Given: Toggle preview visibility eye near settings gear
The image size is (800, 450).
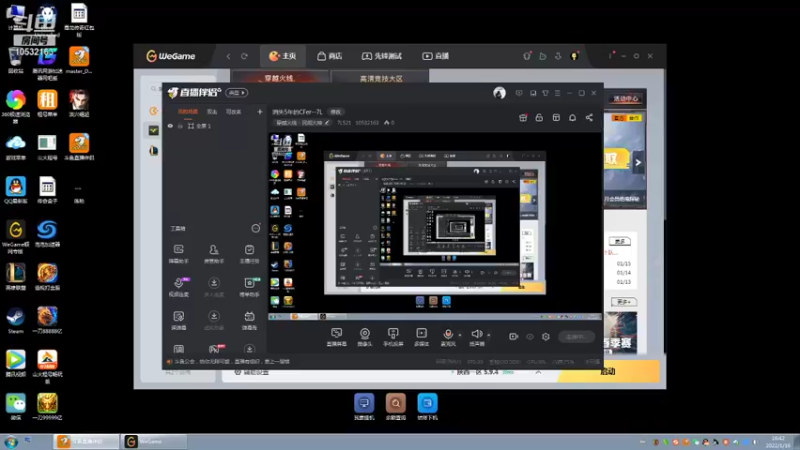Looking at the screenshot, I should (530, 337).
